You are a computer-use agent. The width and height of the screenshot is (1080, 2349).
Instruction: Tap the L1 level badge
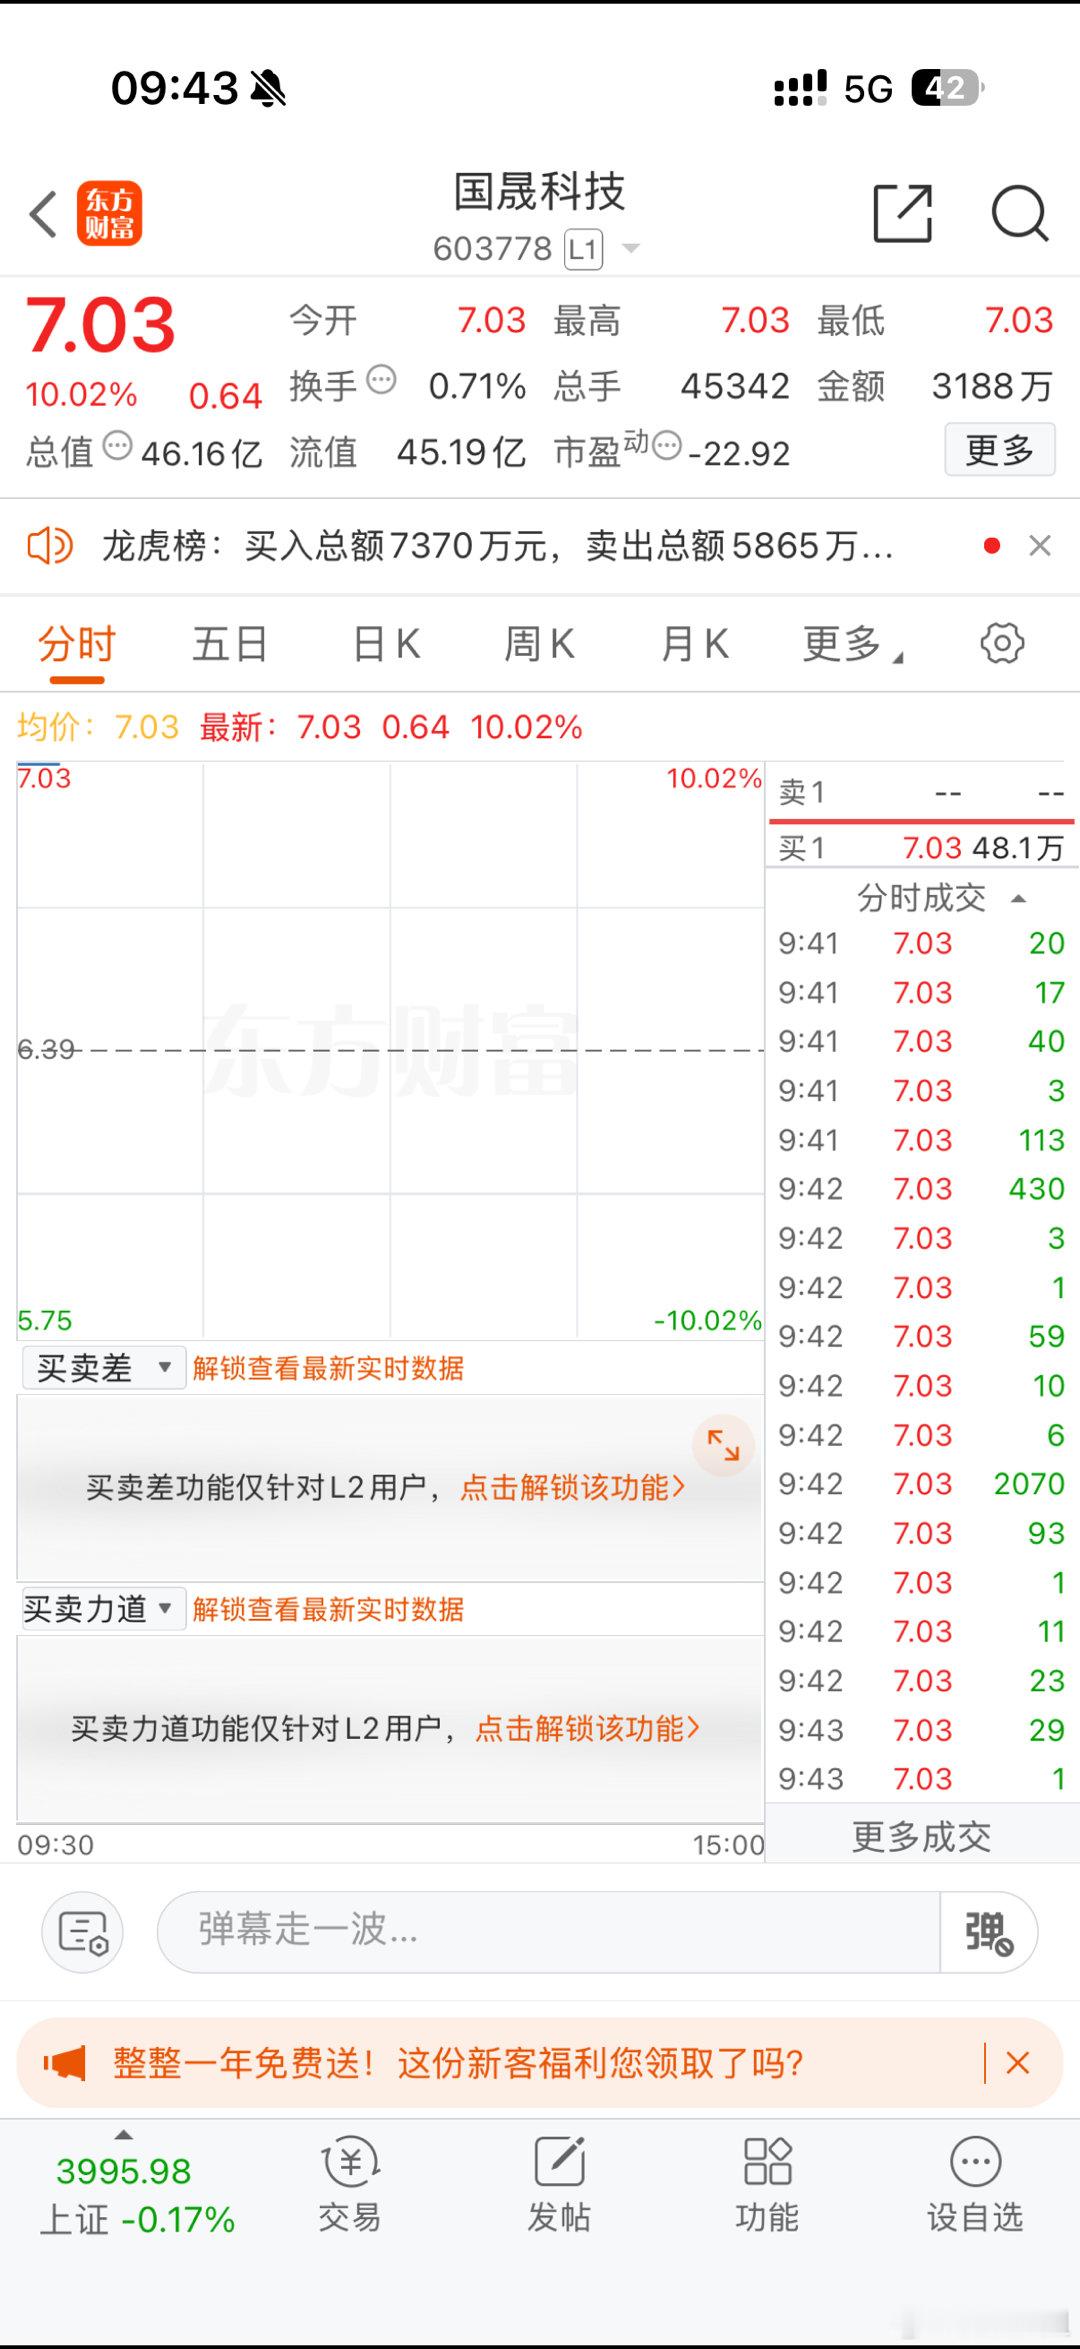[x=584, y=249]
